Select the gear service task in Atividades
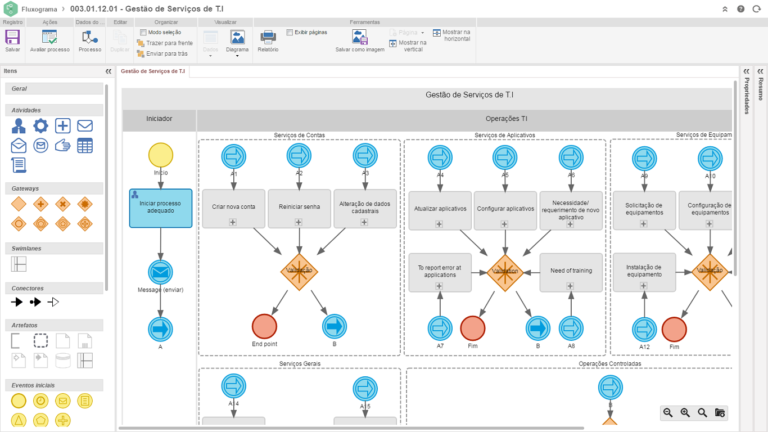 pyautogui.click(x=41, y=126)
